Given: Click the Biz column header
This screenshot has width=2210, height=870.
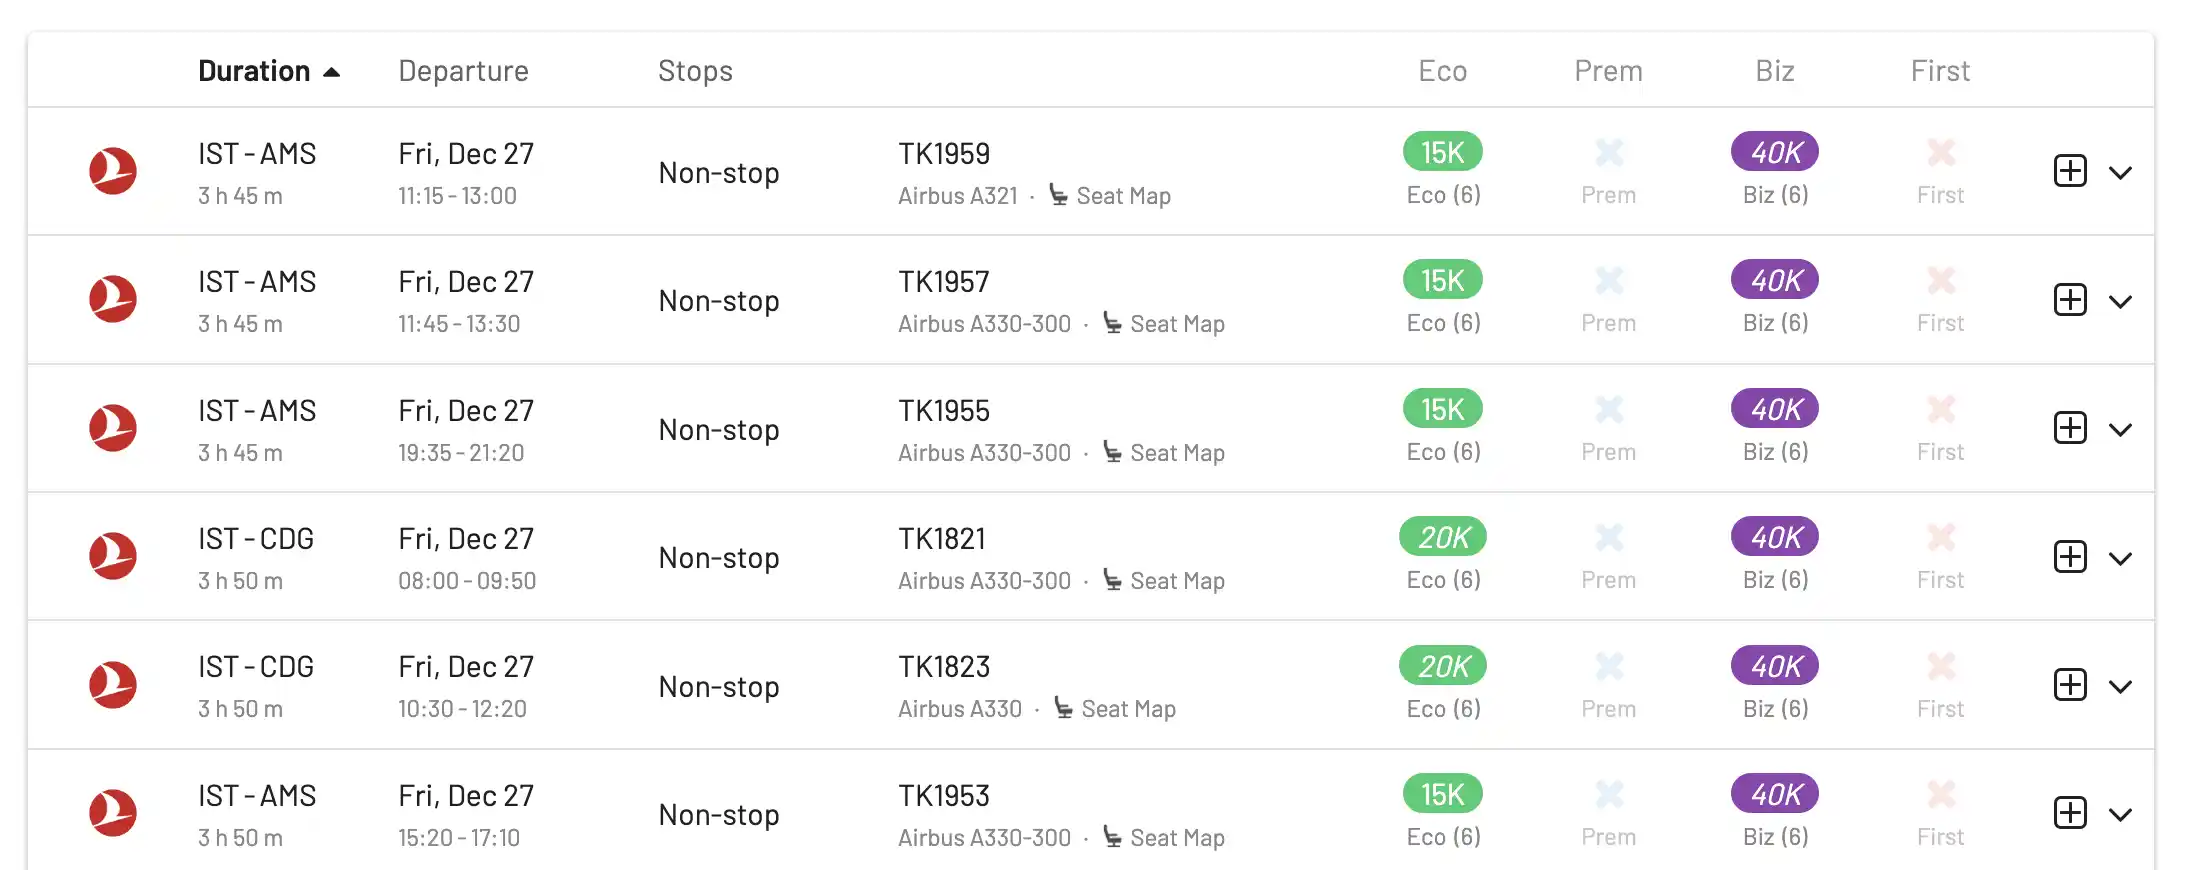Looking at the screenshot, I should pos(1775,71).
